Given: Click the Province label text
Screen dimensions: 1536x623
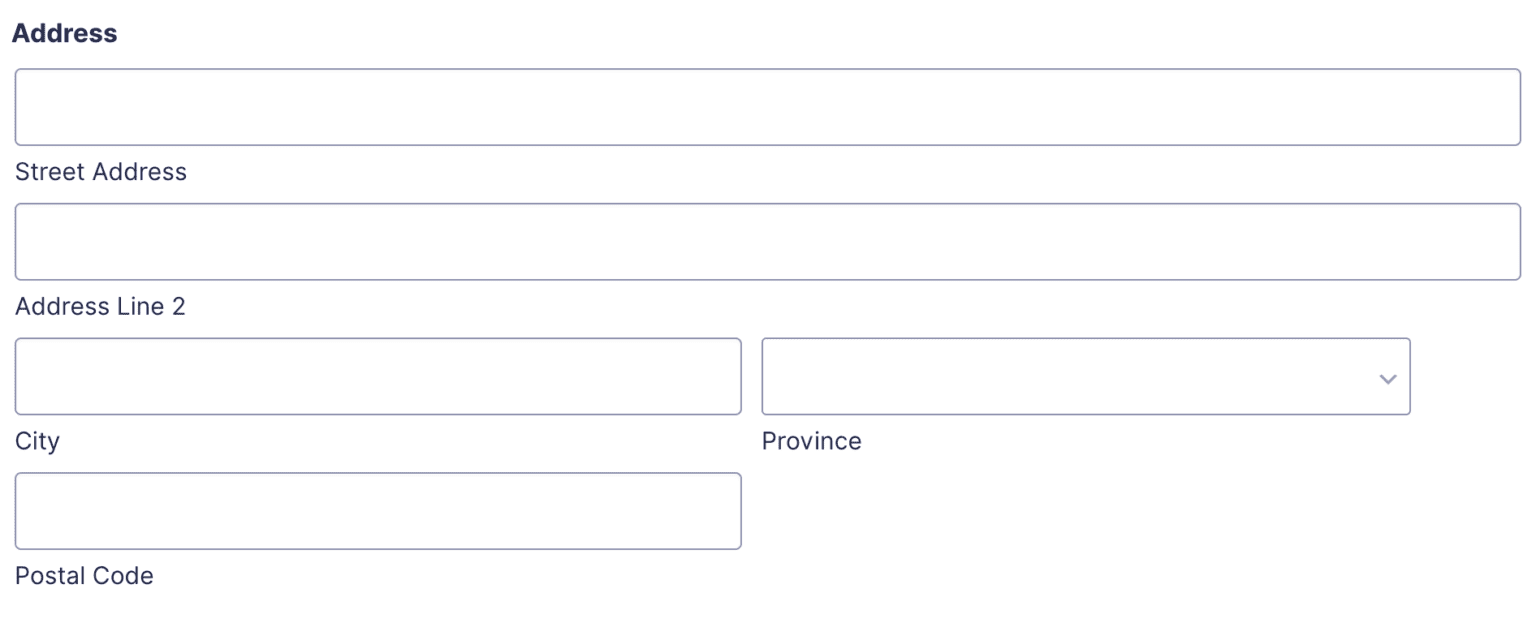Looking at the screenshot, I should (812, 441).
